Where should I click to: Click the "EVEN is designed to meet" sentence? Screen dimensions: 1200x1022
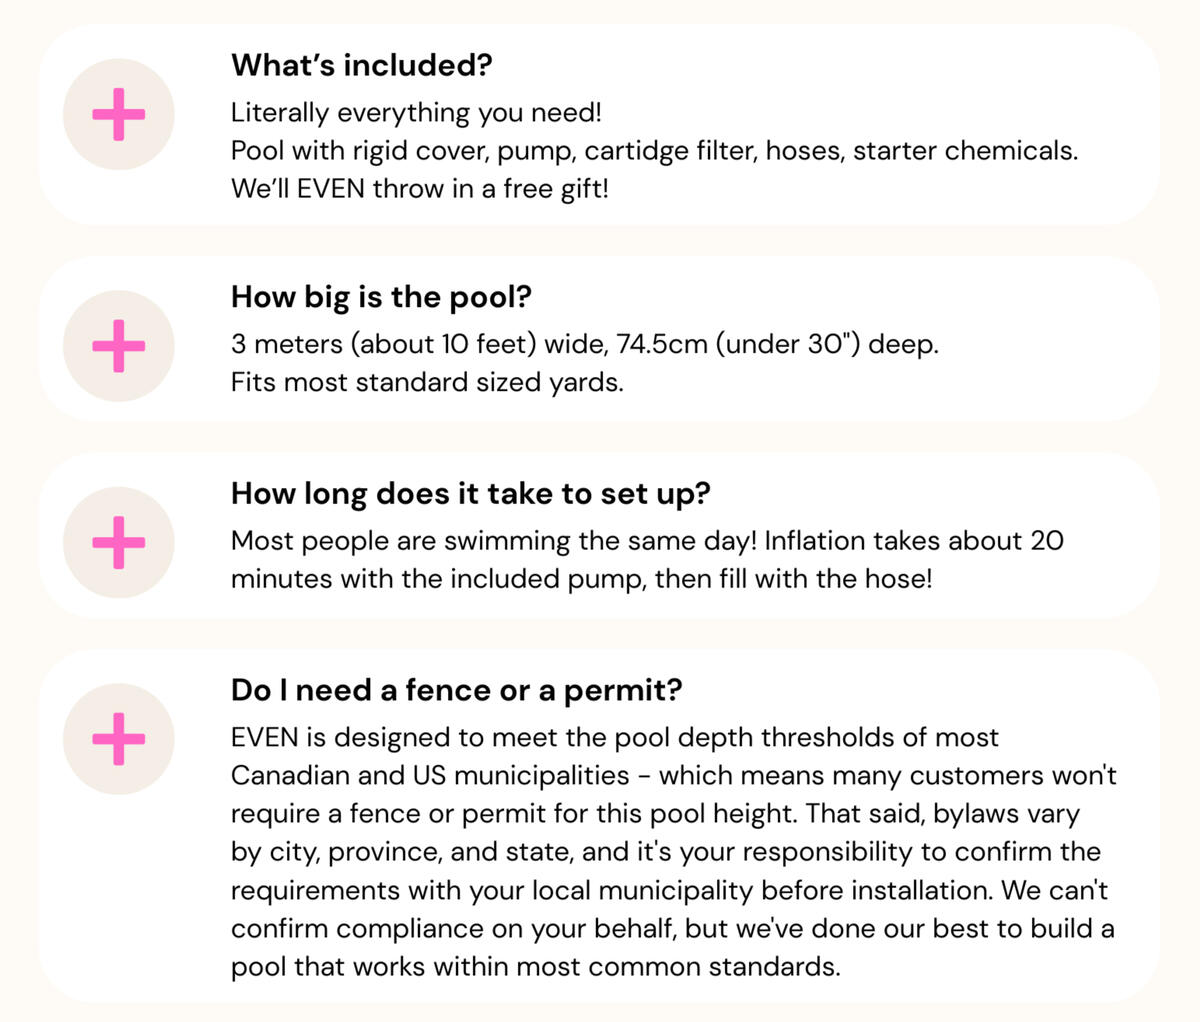pyautogui.click(x=615, y=738)
